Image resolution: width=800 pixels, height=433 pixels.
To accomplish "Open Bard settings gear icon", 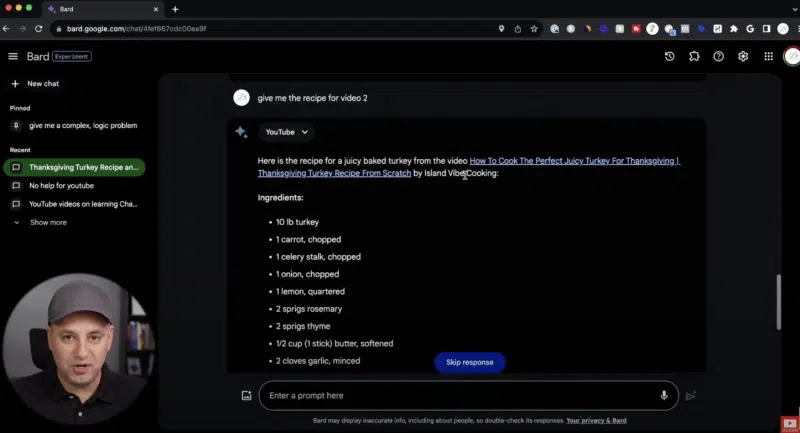I will (743, 57).
